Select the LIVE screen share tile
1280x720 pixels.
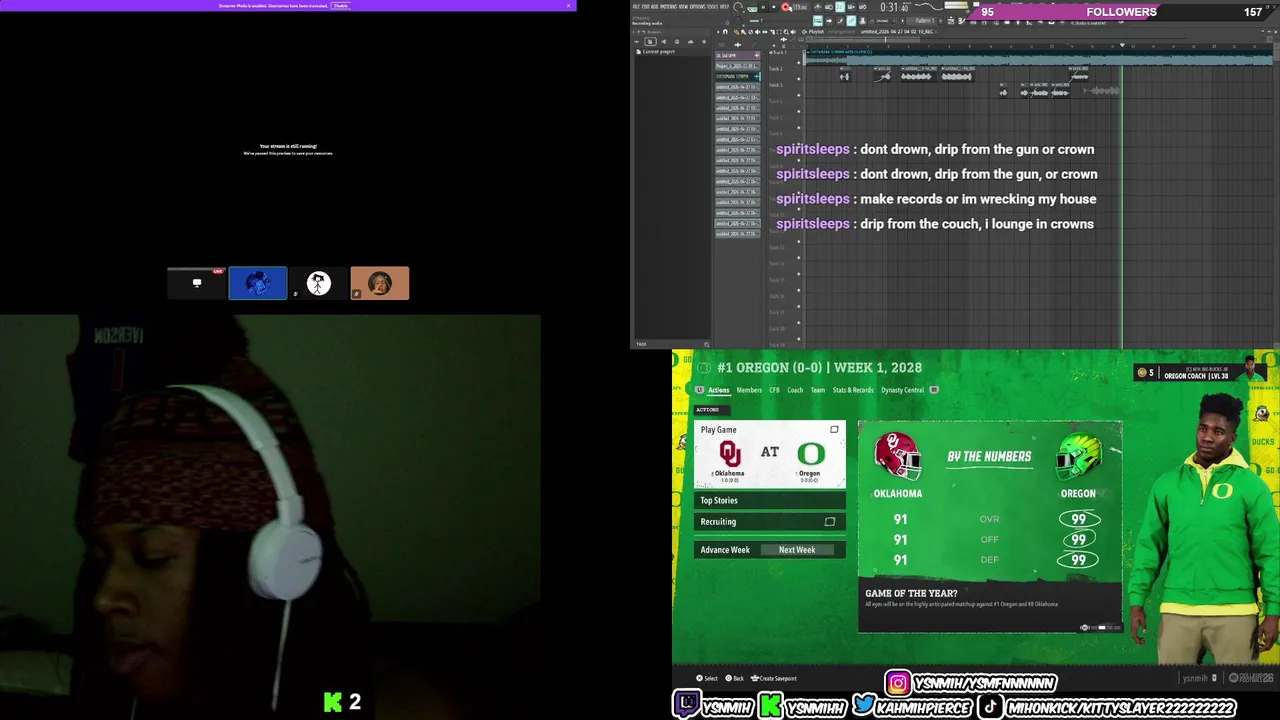tap(197, 283)
